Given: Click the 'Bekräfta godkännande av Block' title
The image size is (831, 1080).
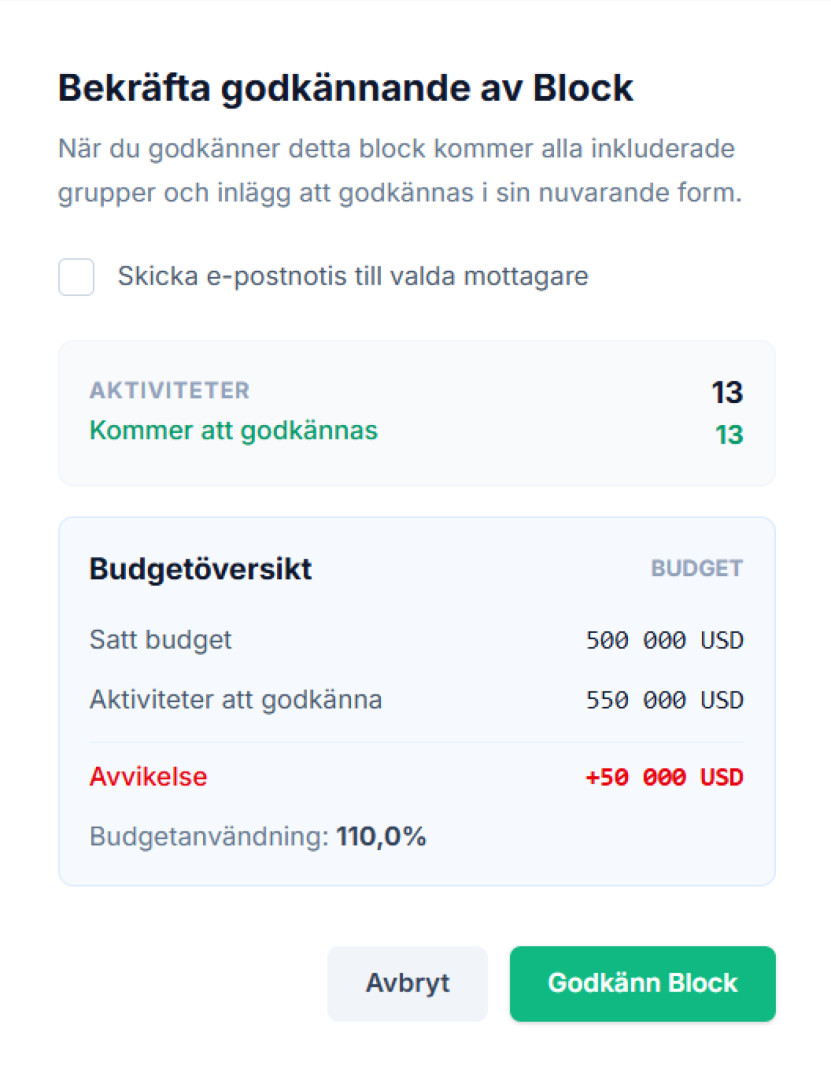Looking at the screenshot, I should coord(346,88).
